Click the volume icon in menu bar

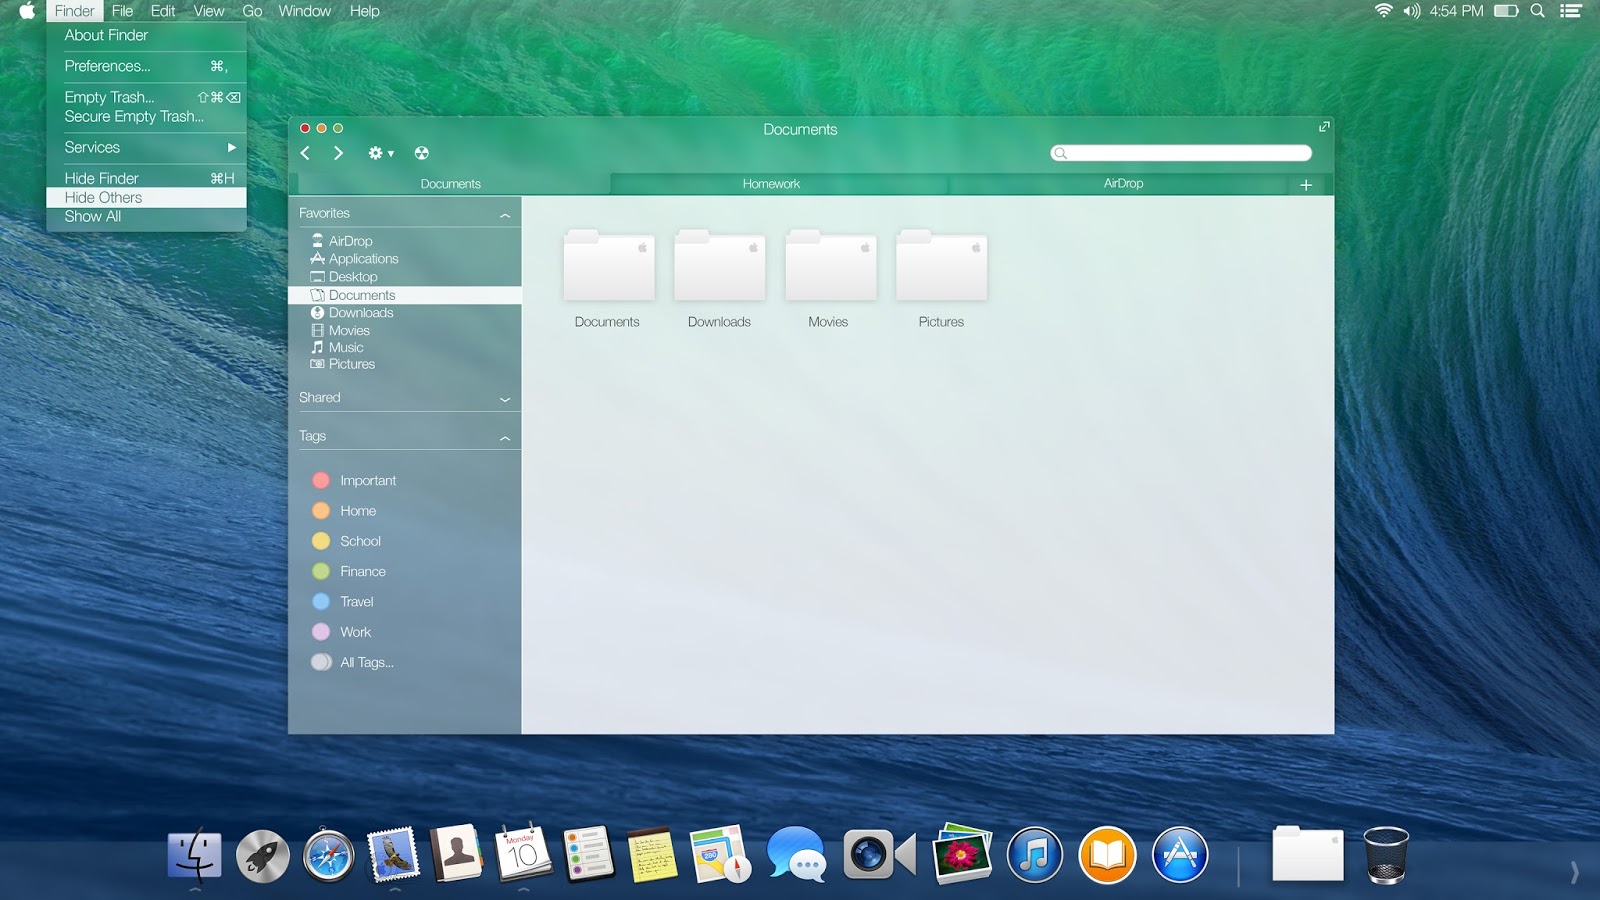pyautogui.click(x=1412, y=11)
